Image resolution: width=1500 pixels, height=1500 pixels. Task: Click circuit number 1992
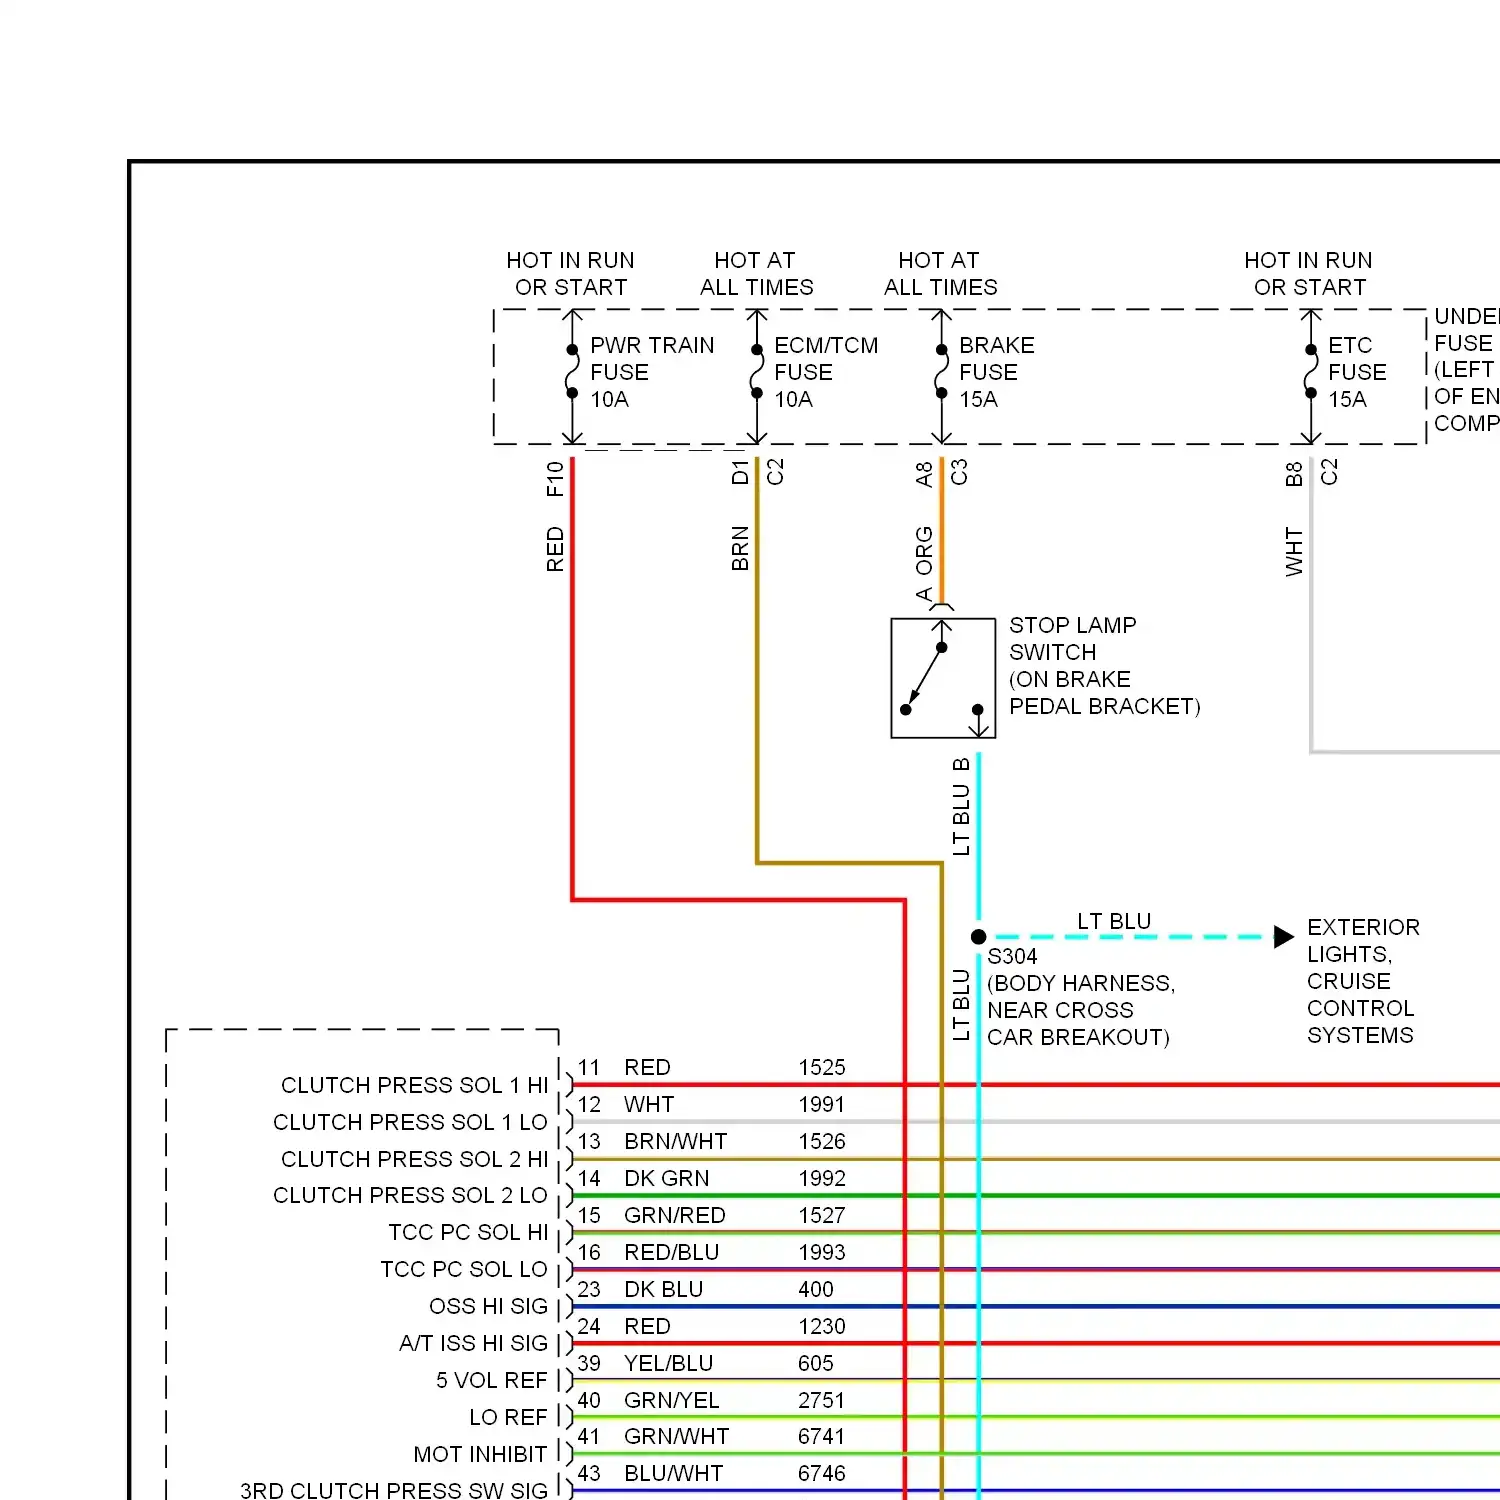pos(822,1178)
